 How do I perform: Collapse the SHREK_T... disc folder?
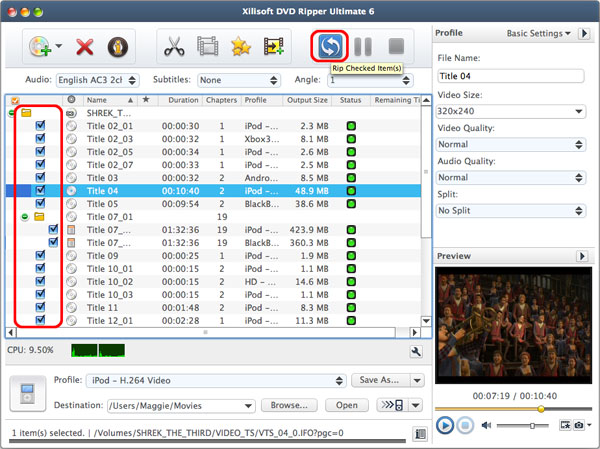(x=11, y=113)
